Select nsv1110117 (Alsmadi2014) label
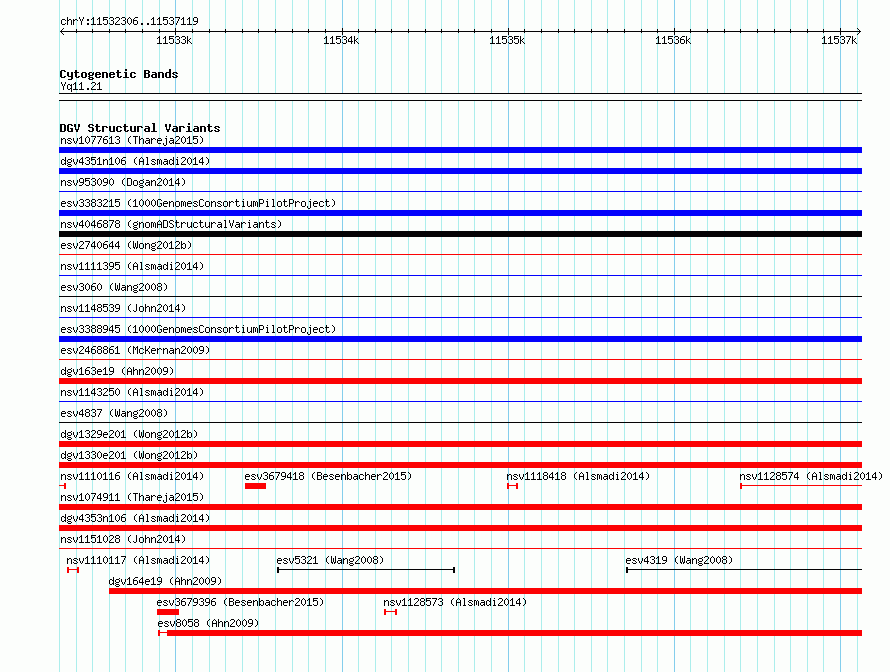The height and width of the screenshot is (672, 890). [x=138, y=560]
